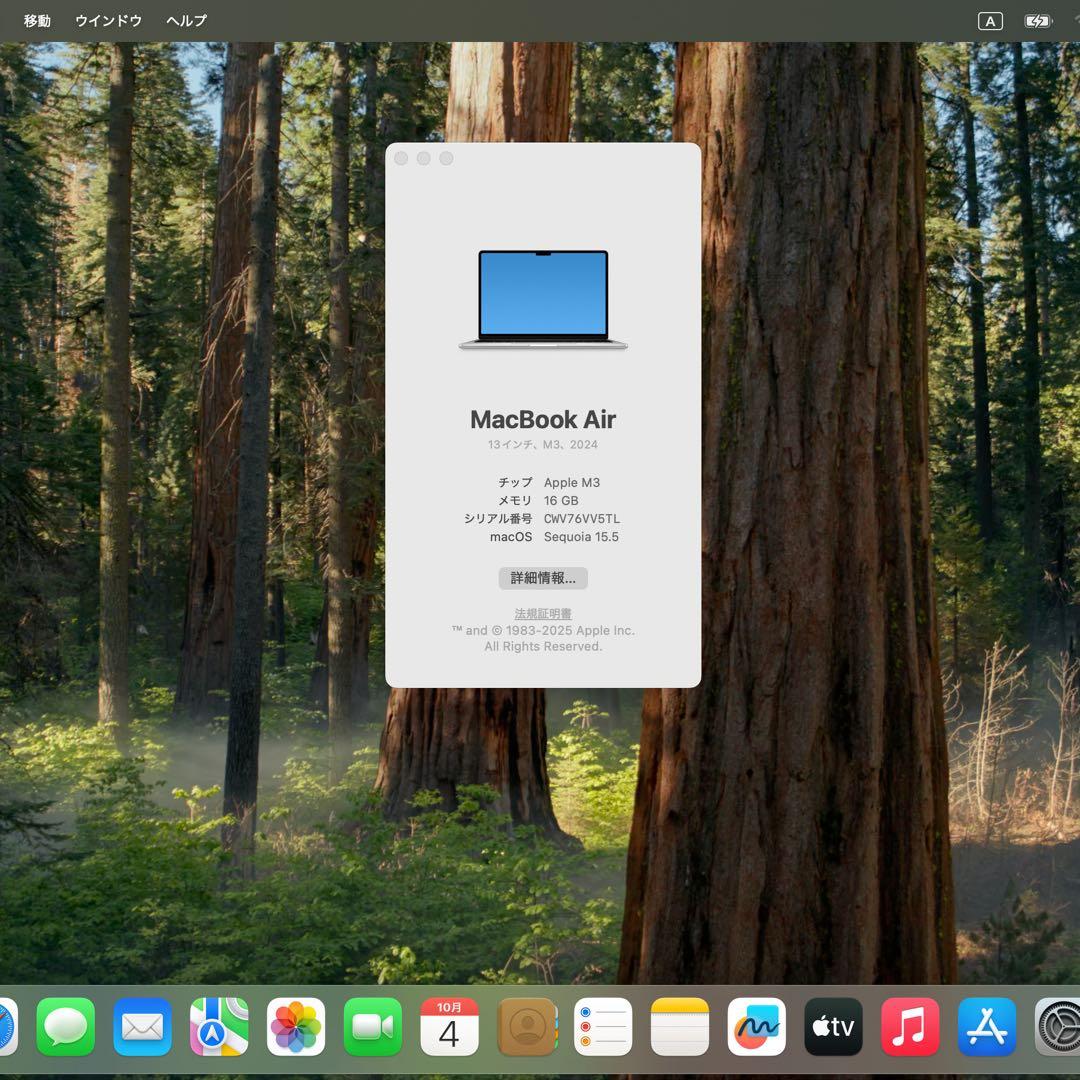Viewport: 1080px width, 1080px height.
Task: Open the 法規証明書 link
Action: coord(542,613)
